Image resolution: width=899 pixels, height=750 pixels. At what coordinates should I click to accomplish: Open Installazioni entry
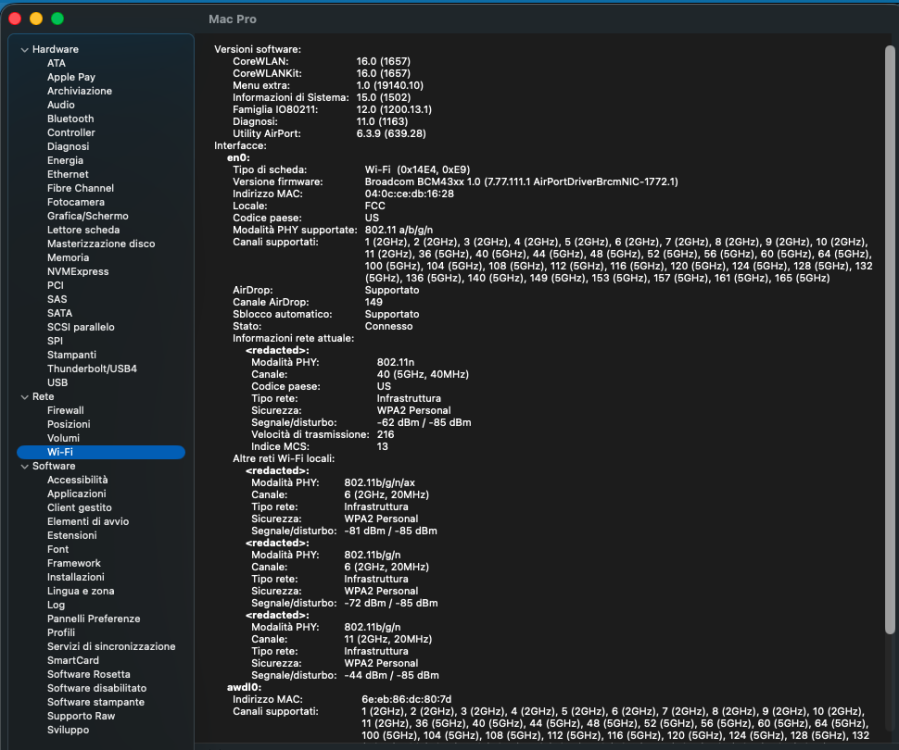[x=76, y=577]
